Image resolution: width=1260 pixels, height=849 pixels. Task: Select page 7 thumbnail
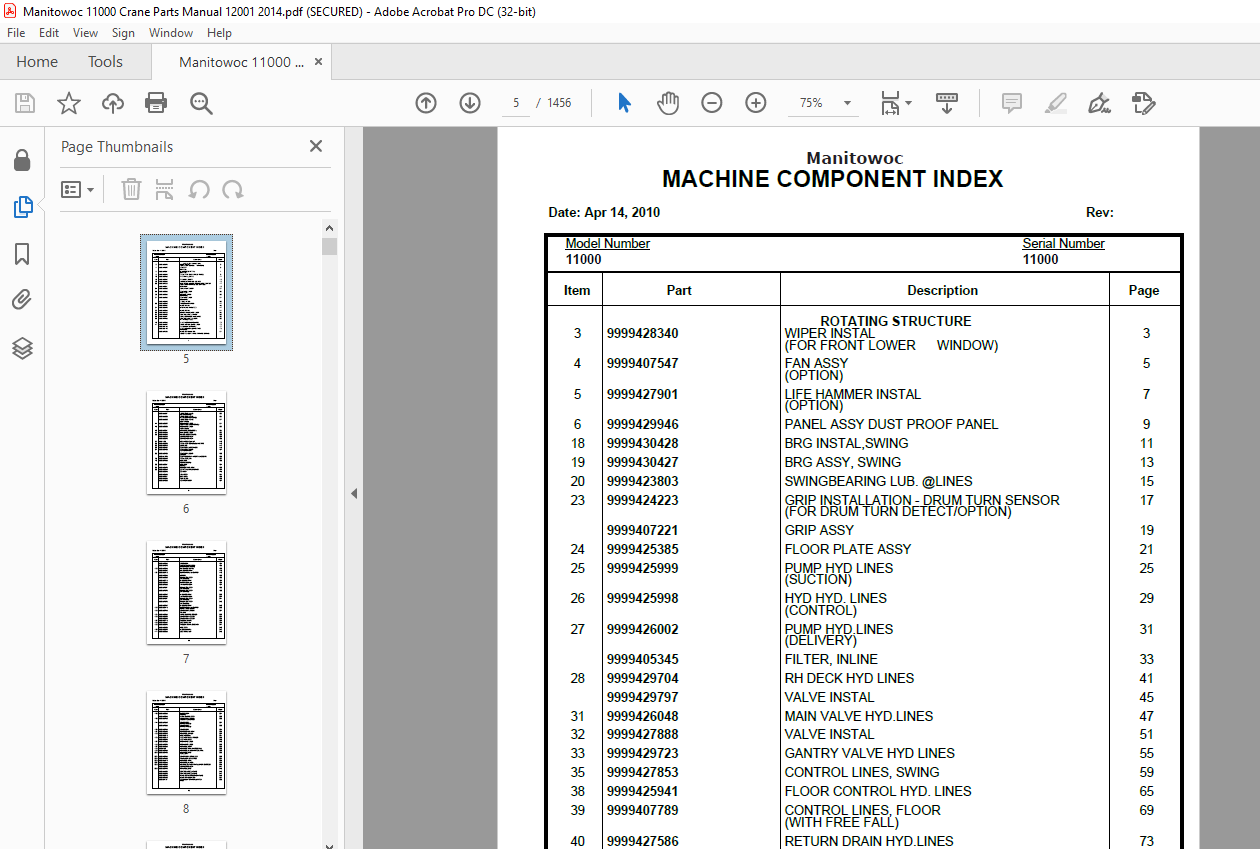pos(186,592)
